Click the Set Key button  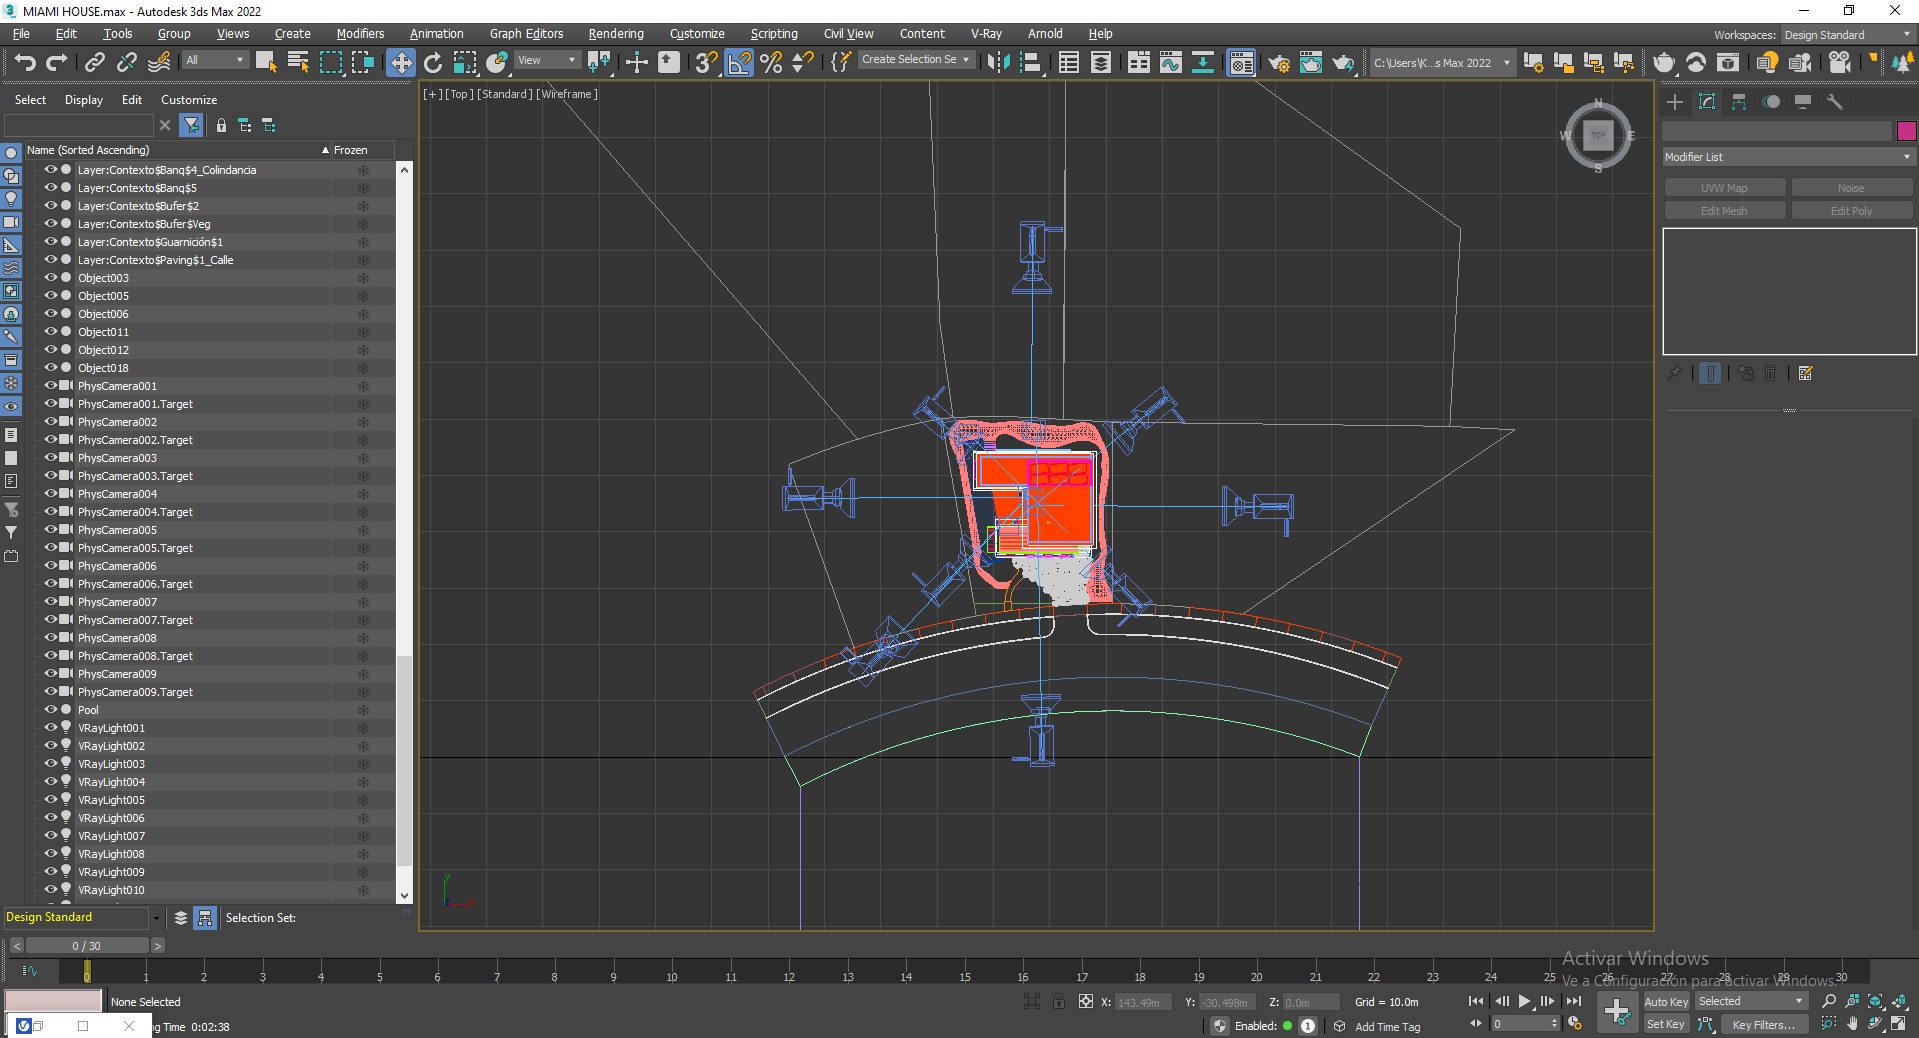click(1666, 1024)
